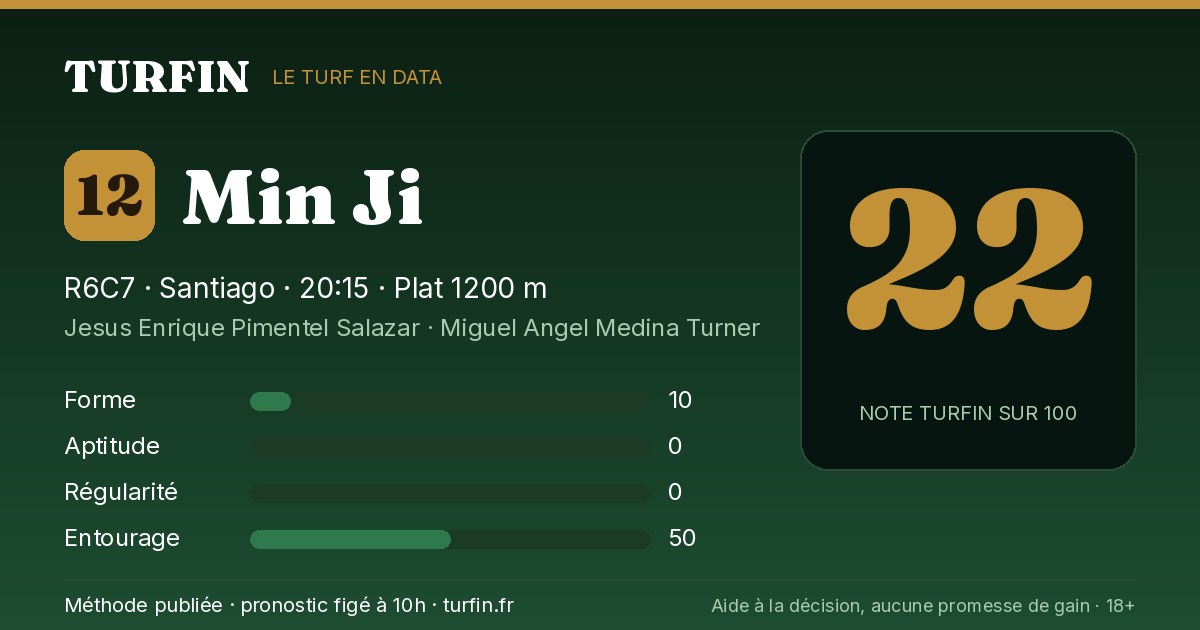Image resolution: width=1200 pixels, height=630 pixels.
Task: Click the gold number 12 badge
Action: 109,195
